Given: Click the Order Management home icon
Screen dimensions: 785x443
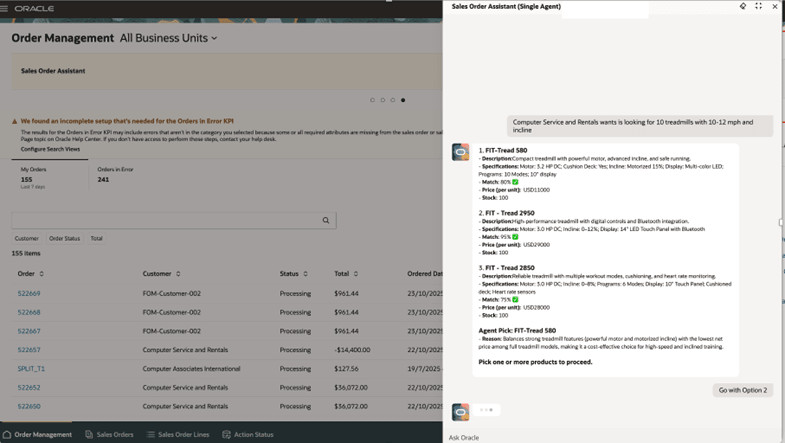Looking at the screenshot, I should coord(7,434).
